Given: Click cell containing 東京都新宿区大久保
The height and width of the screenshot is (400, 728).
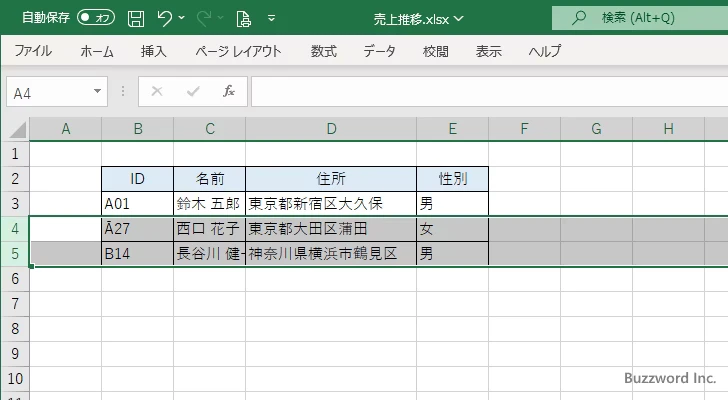Looking at the screenshot, I should coord(331,204).
